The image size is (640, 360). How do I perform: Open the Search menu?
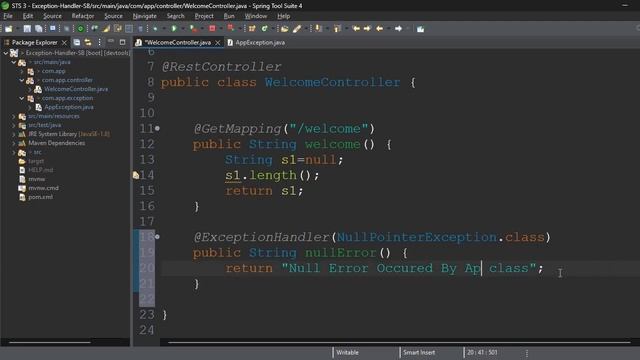[x=176, y=16]
